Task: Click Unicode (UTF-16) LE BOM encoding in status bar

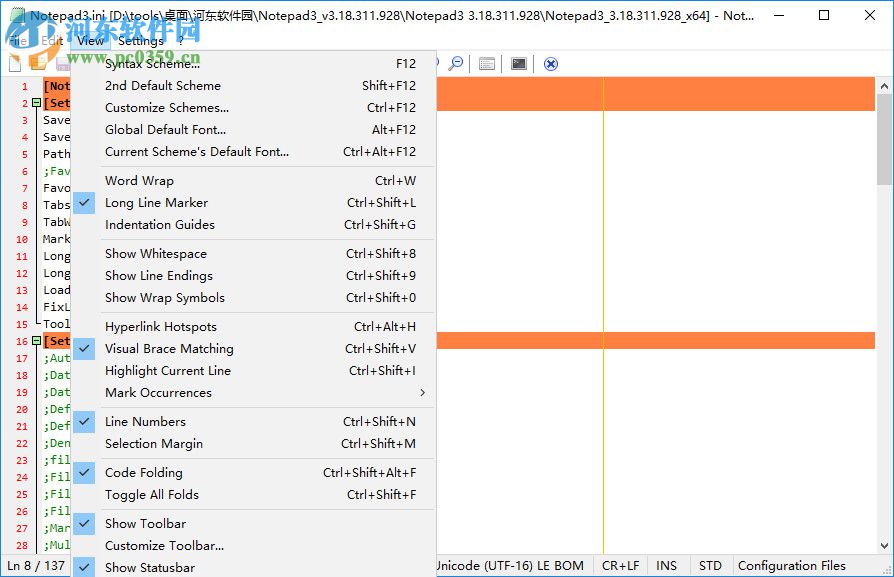Action: click(510, 566)
